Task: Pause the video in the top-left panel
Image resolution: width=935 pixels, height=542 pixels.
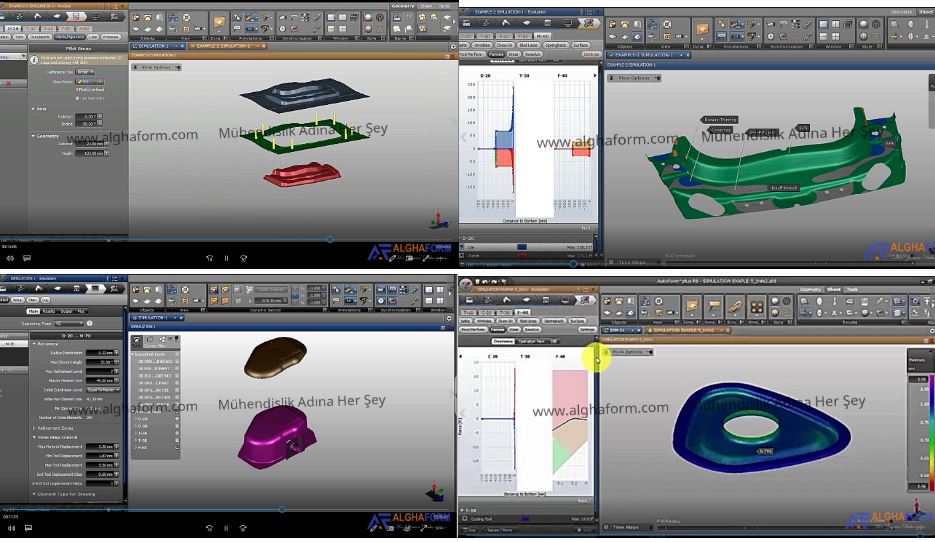Action: (227, 258)
